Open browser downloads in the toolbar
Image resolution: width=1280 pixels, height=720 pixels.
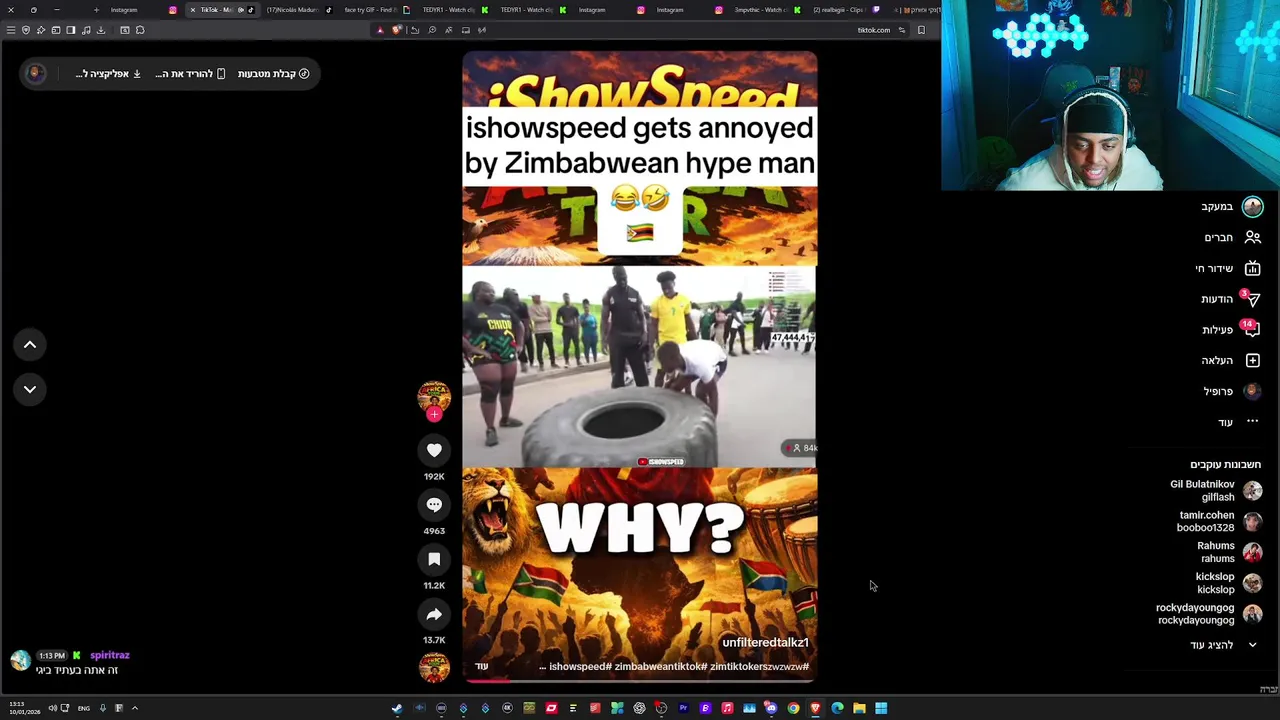(x=101, y=30)
